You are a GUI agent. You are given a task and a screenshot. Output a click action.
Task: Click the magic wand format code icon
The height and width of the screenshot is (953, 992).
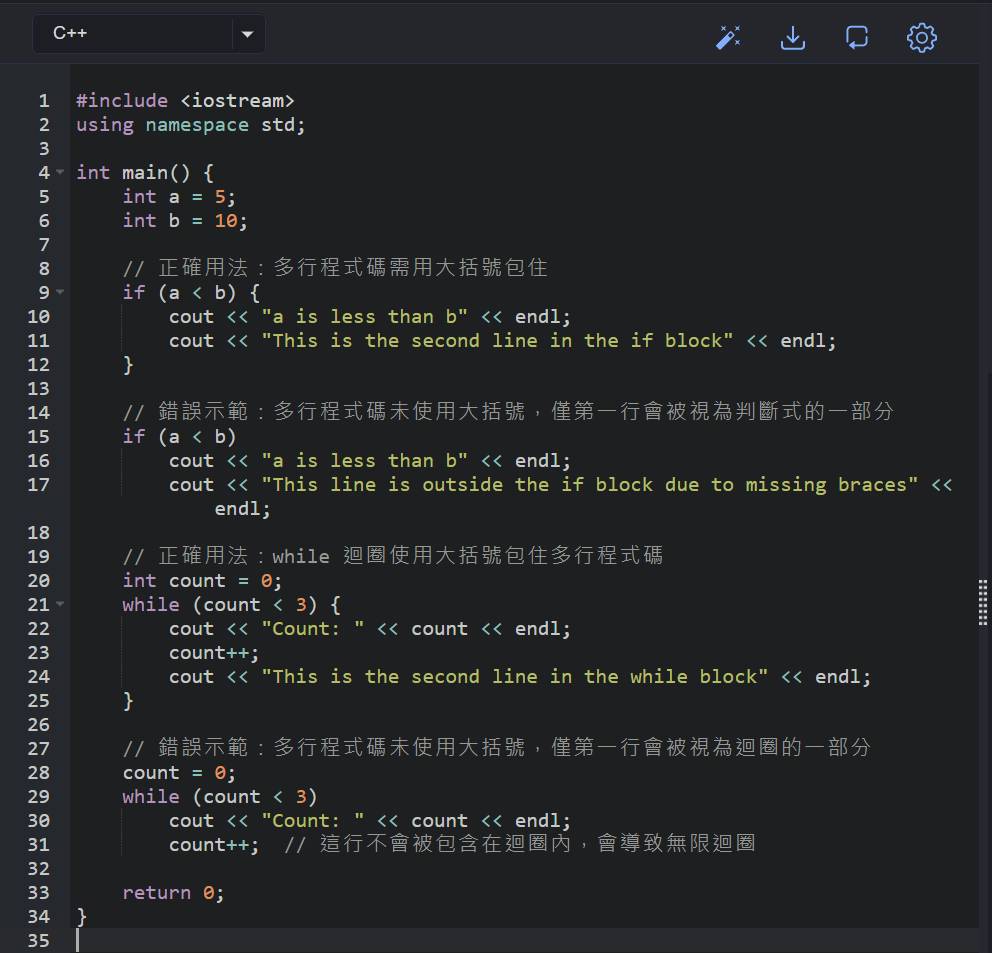[x=728, y=37]
